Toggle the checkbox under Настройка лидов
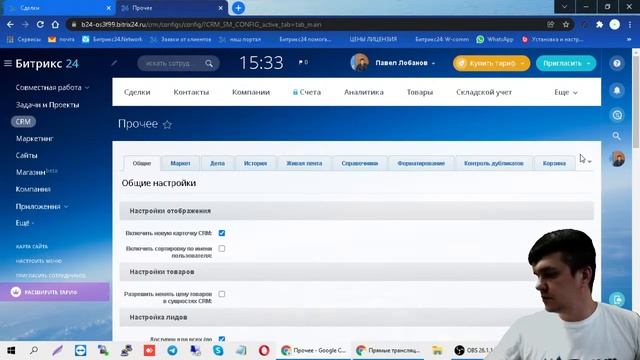This screenshot has height=360, width=640. [x=222, y=339]
